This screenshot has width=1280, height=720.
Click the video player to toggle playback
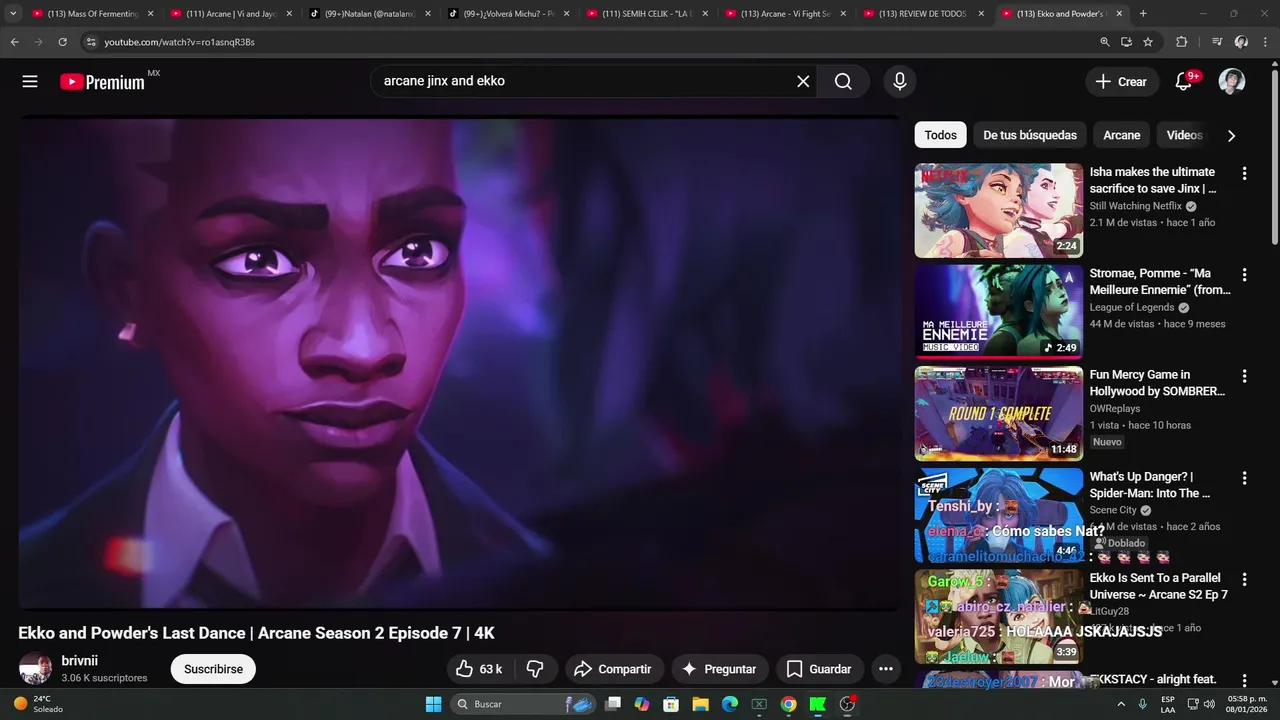click(x=459, y=364)
